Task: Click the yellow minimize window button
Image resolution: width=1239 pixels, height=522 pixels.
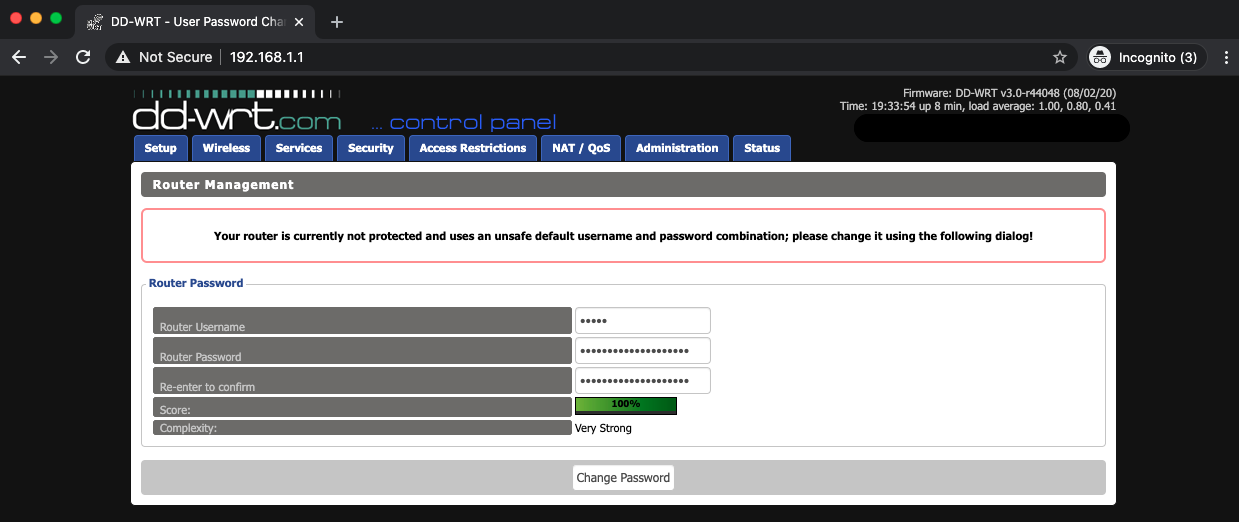Action: pyautogui.click(x=36, y=18)
